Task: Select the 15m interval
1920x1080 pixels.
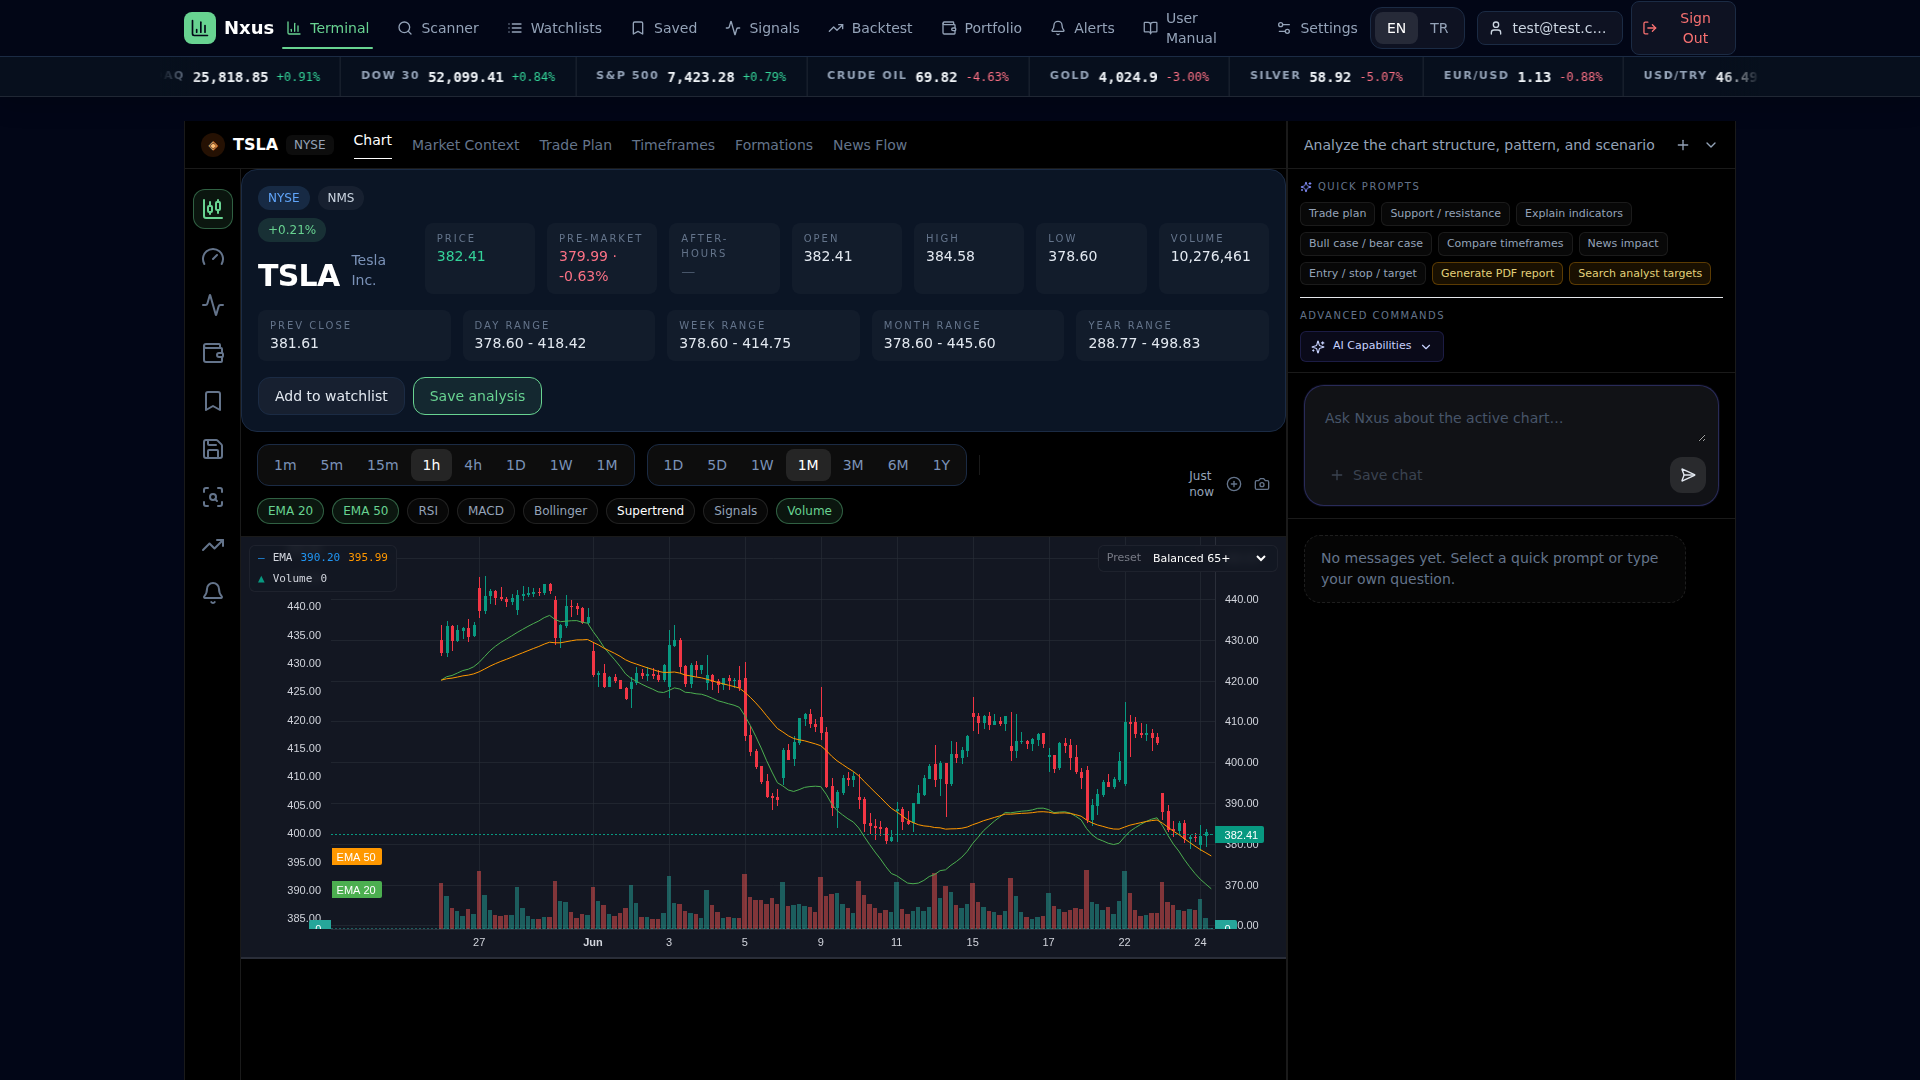Action: click(x=382, y=465)
